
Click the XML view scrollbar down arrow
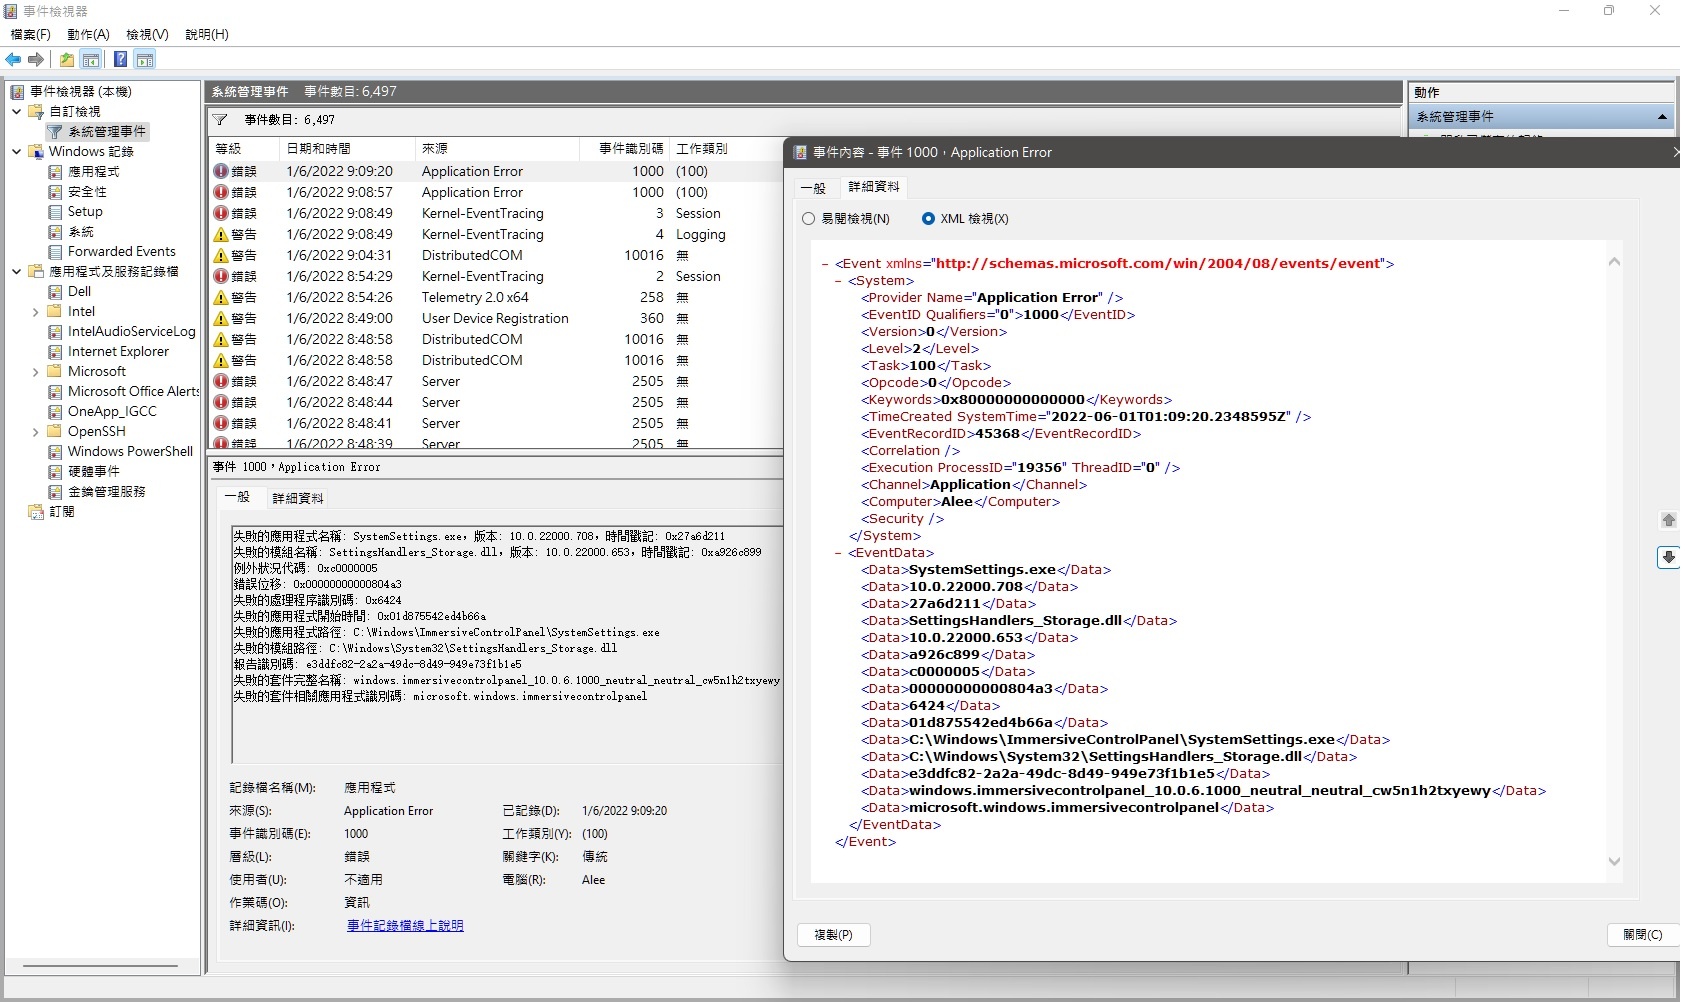click(x=1614, y=862)
